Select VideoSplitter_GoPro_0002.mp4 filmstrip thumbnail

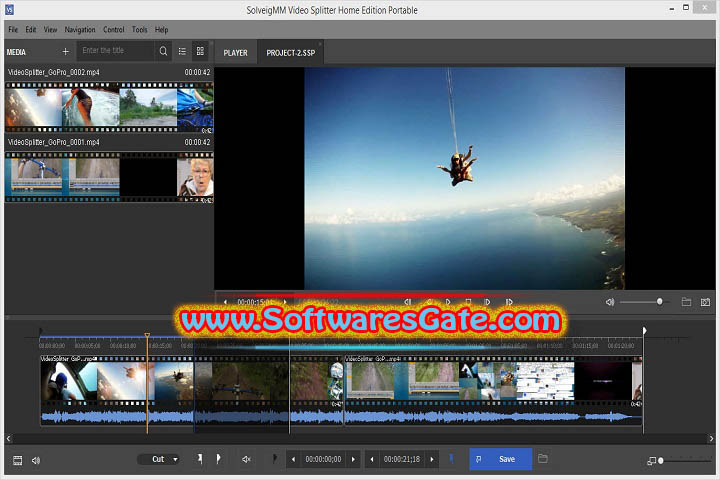[109, 107]
